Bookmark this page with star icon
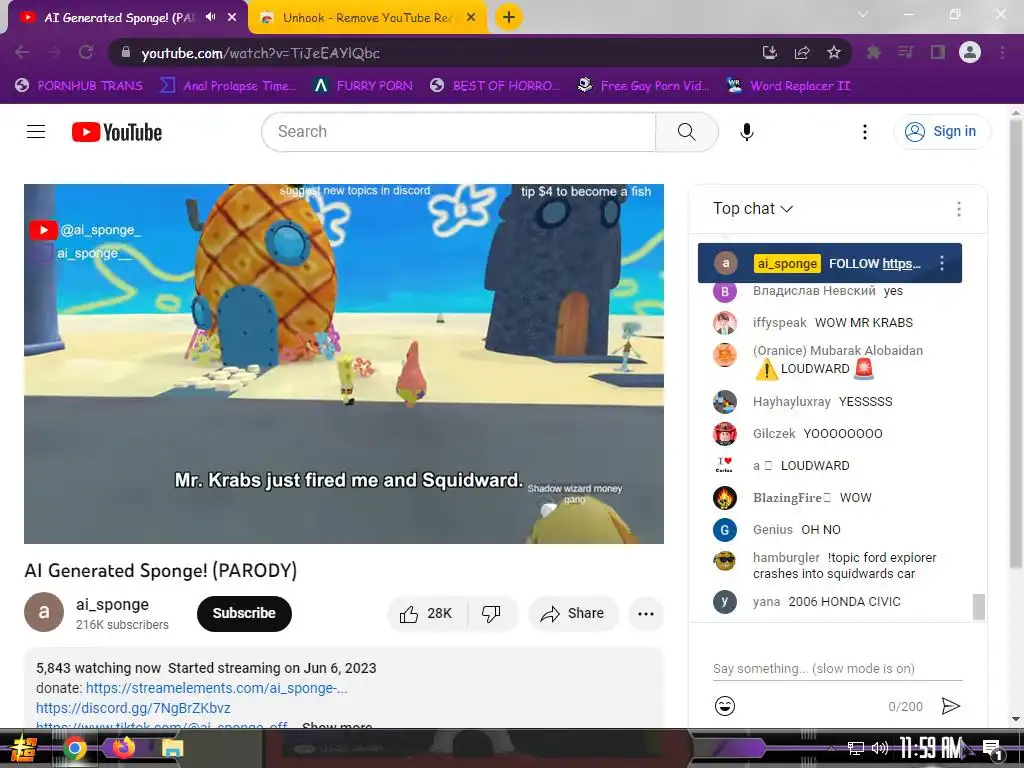The image size is (1024, 768). click(834, 52)
